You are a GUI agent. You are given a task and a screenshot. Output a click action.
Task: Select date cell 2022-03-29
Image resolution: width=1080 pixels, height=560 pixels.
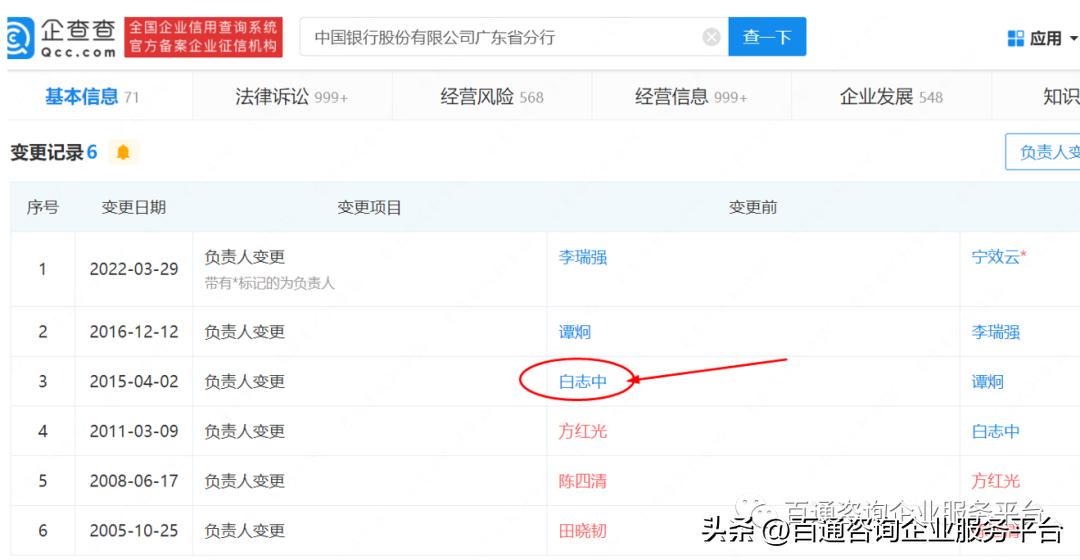click(x=134, y=269)
